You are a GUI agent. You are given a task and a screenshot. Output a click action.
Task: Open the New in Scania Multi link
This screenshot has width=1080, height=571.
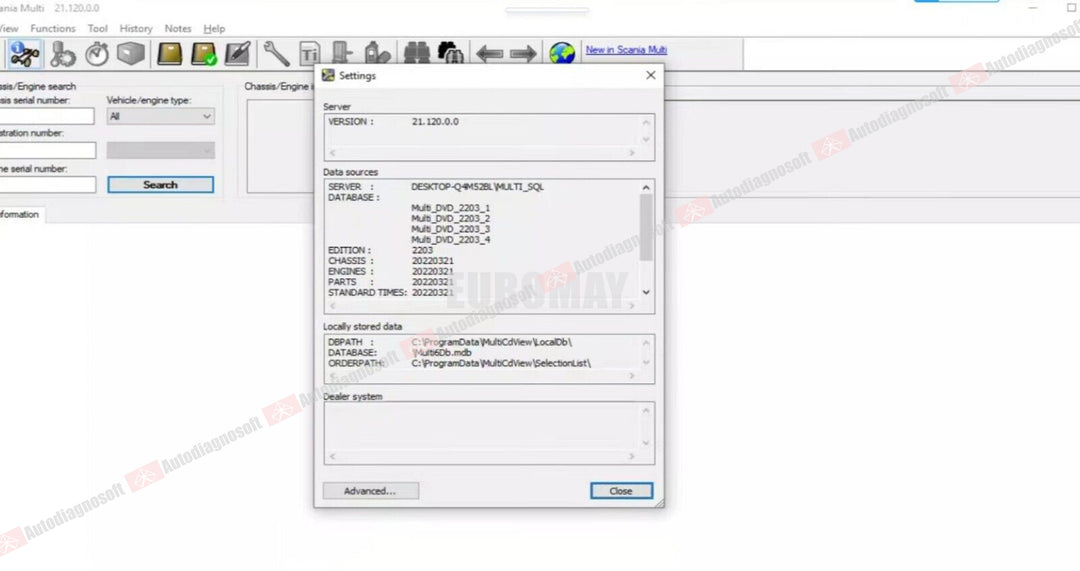tap(626, 50)
